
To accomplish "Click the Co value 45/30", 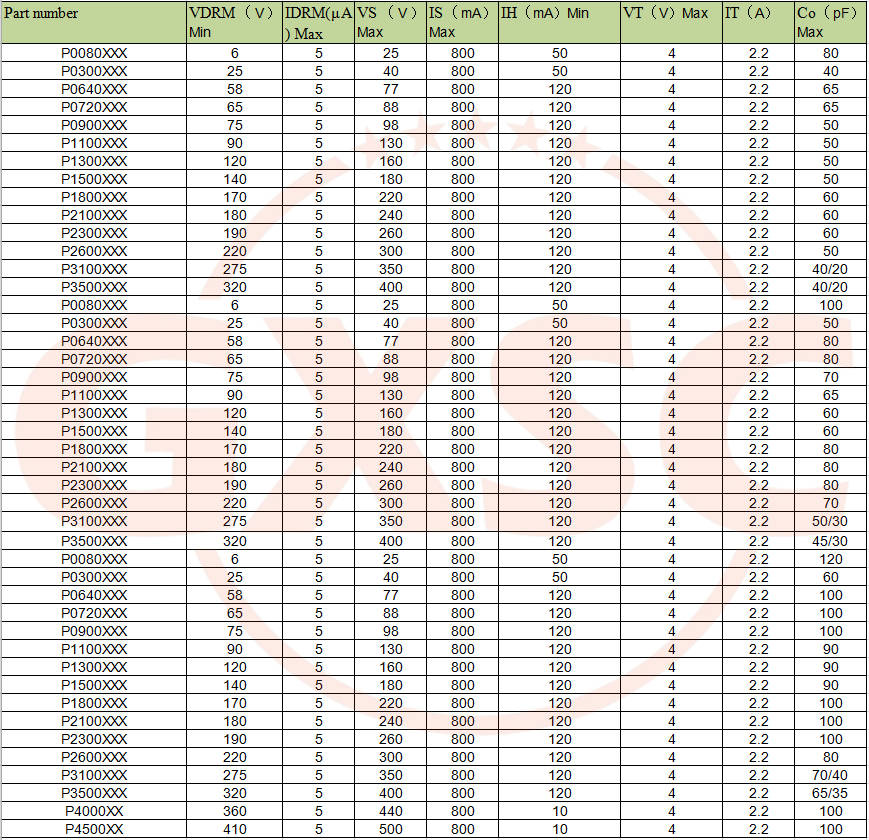I will (830, 541).
